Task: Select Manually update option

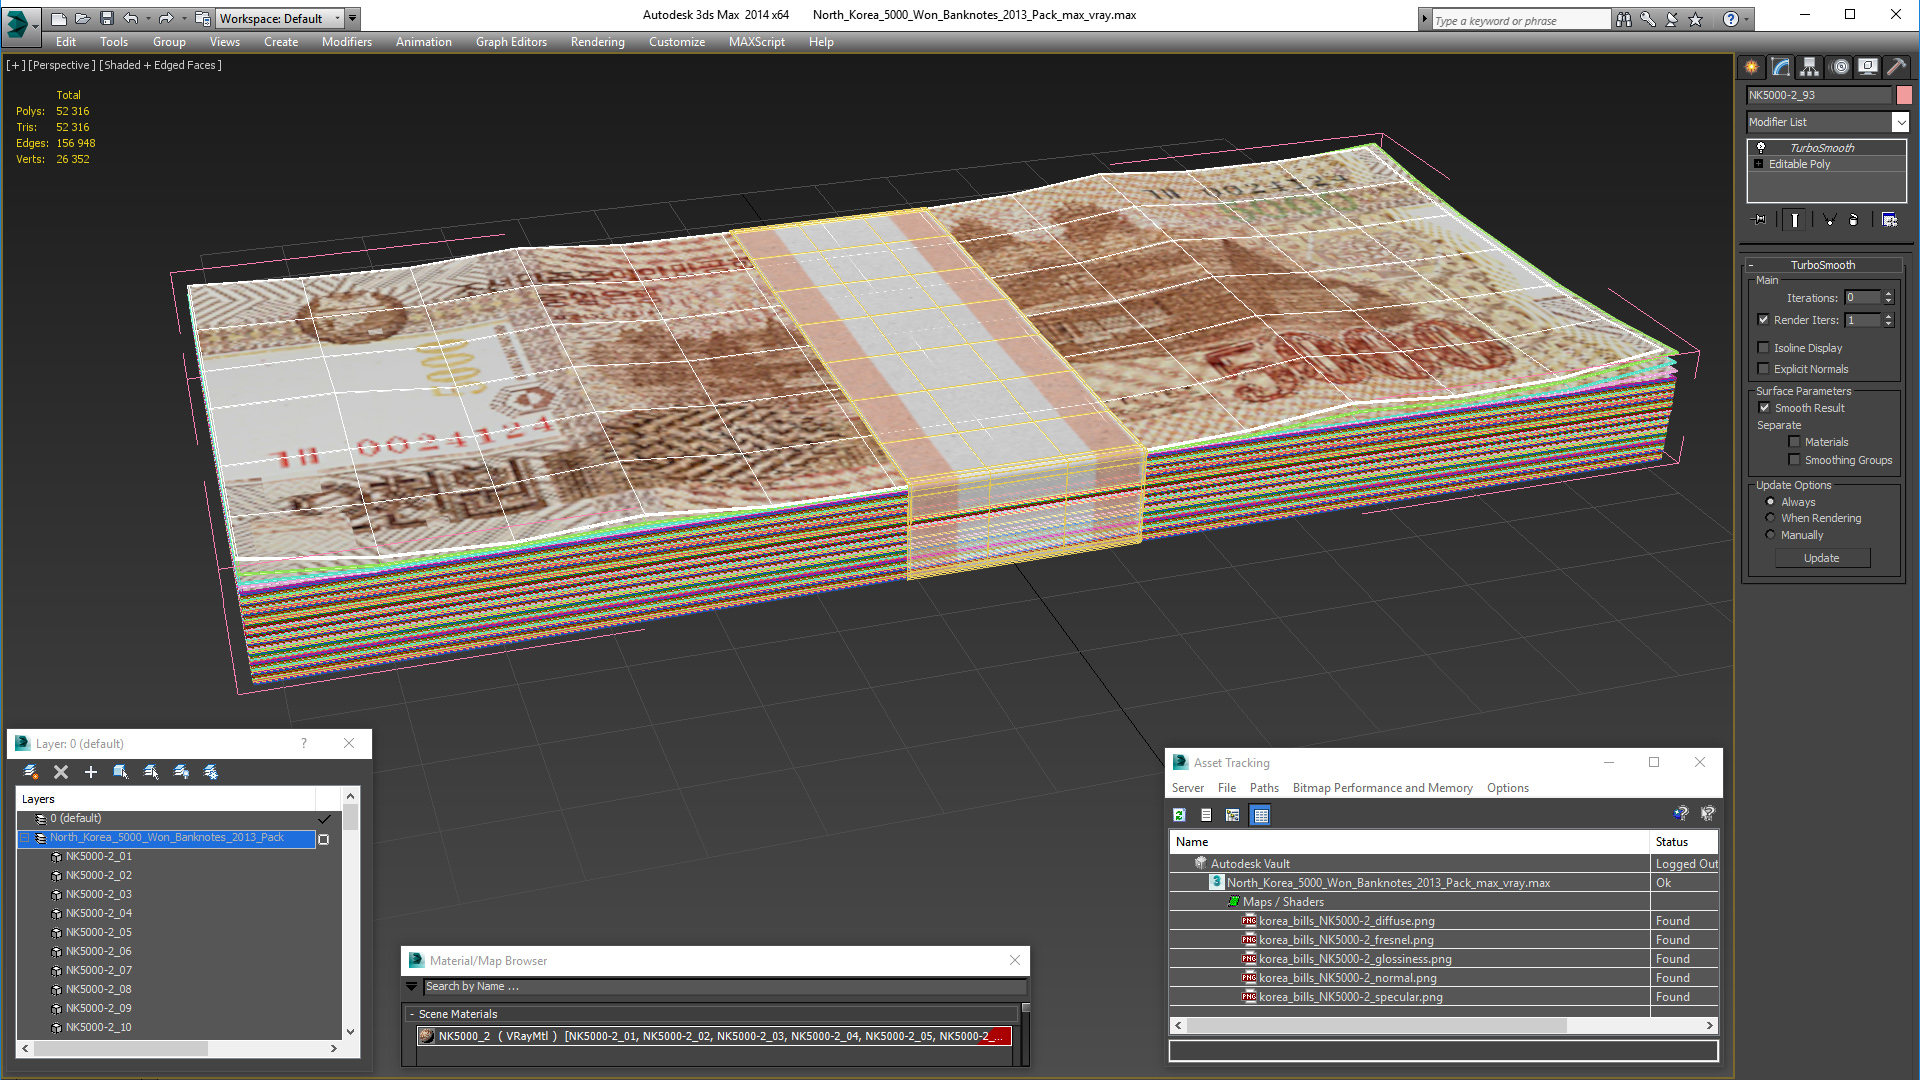Action: (x=1771, y=535)
